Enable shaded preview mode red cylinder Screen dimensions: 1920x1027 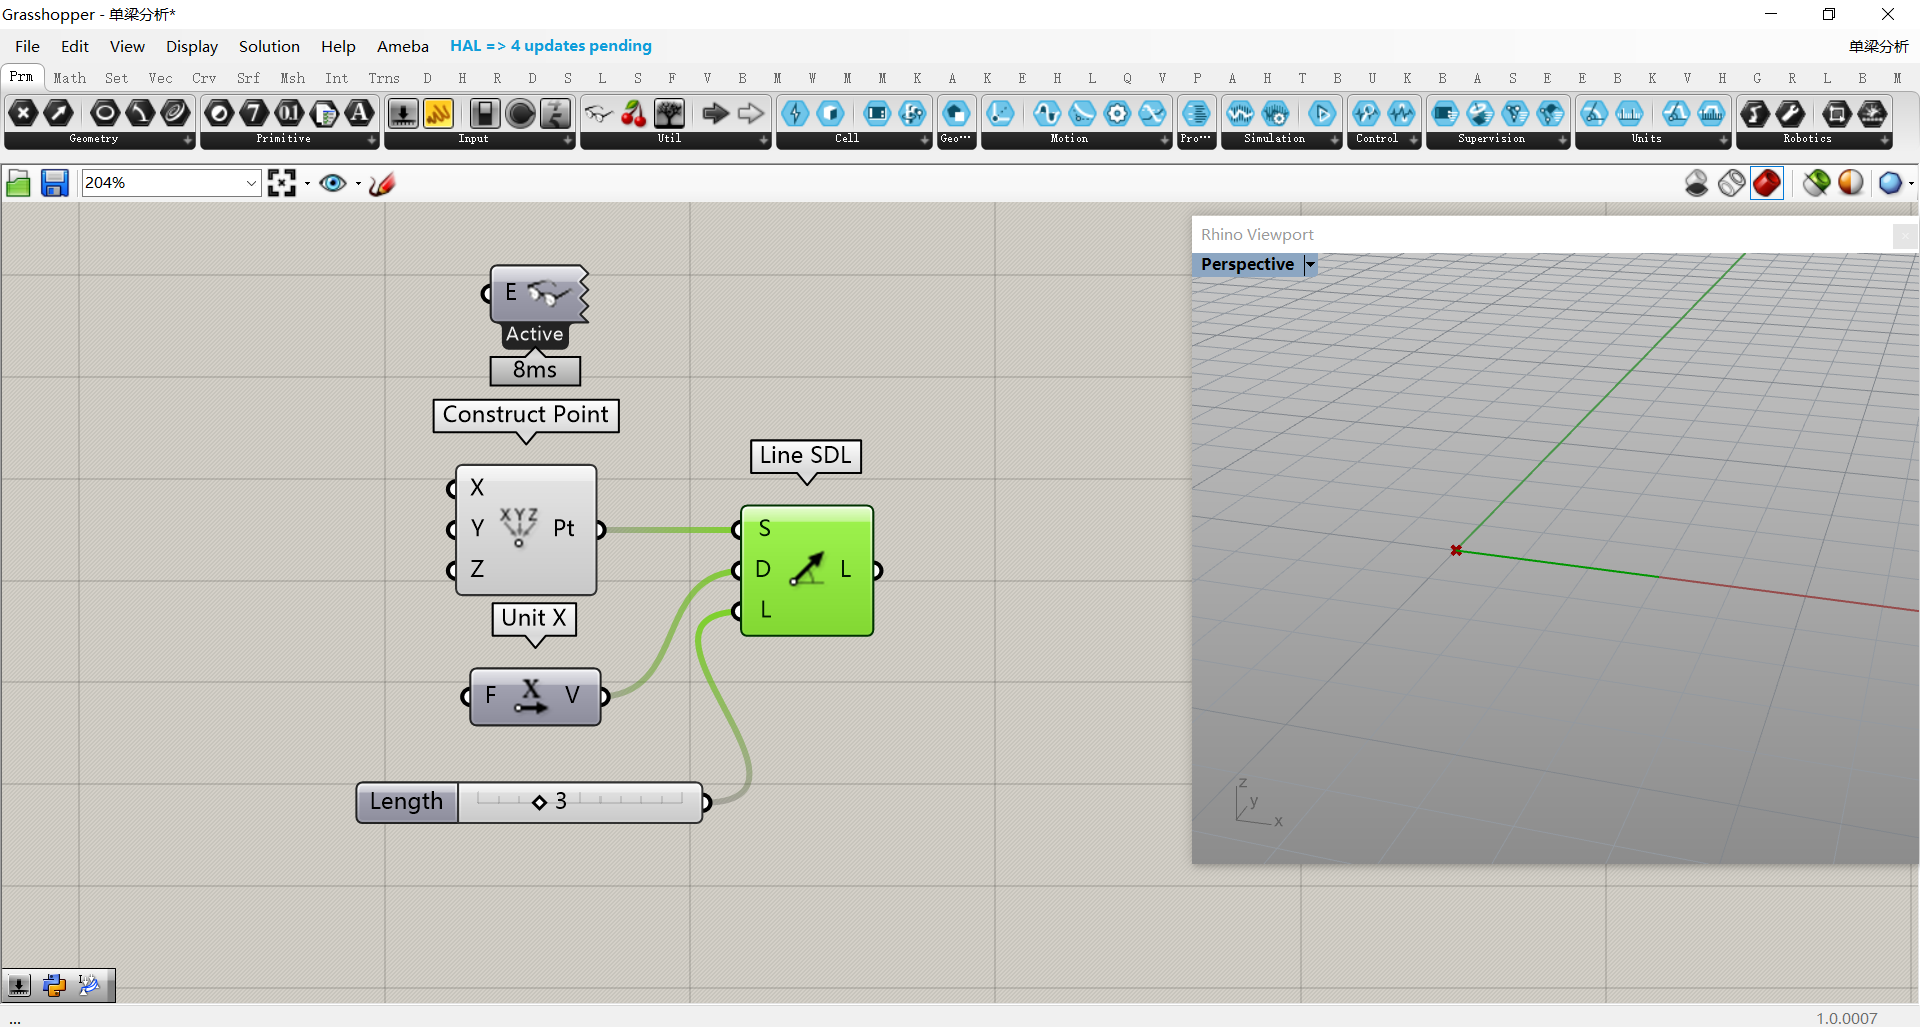click(x=1767, y=183)
